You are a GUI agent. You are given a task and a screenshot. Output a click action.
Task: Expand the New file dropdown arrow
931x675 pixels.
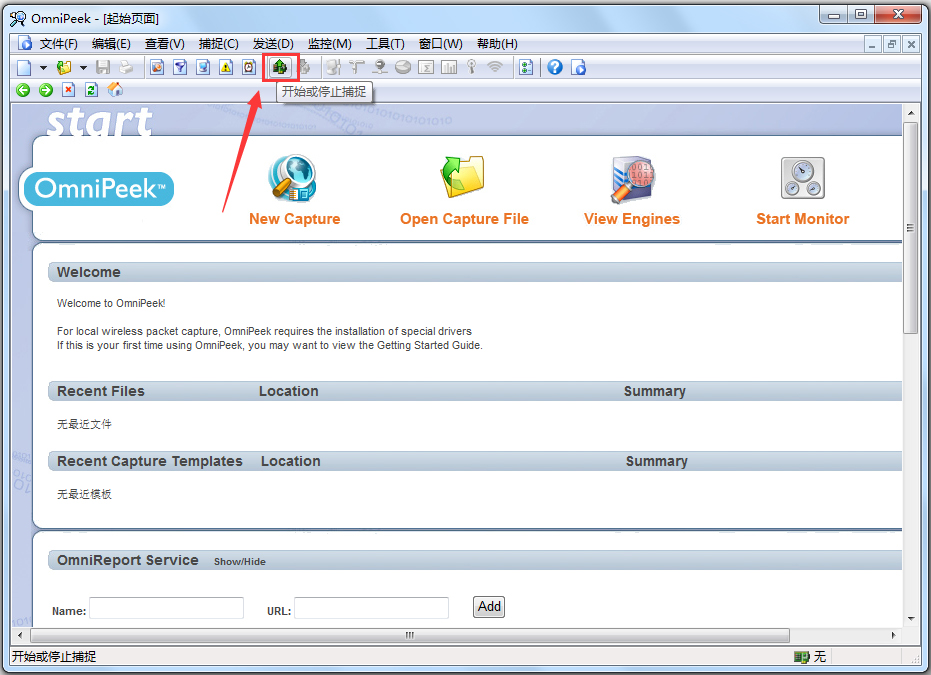43,67
